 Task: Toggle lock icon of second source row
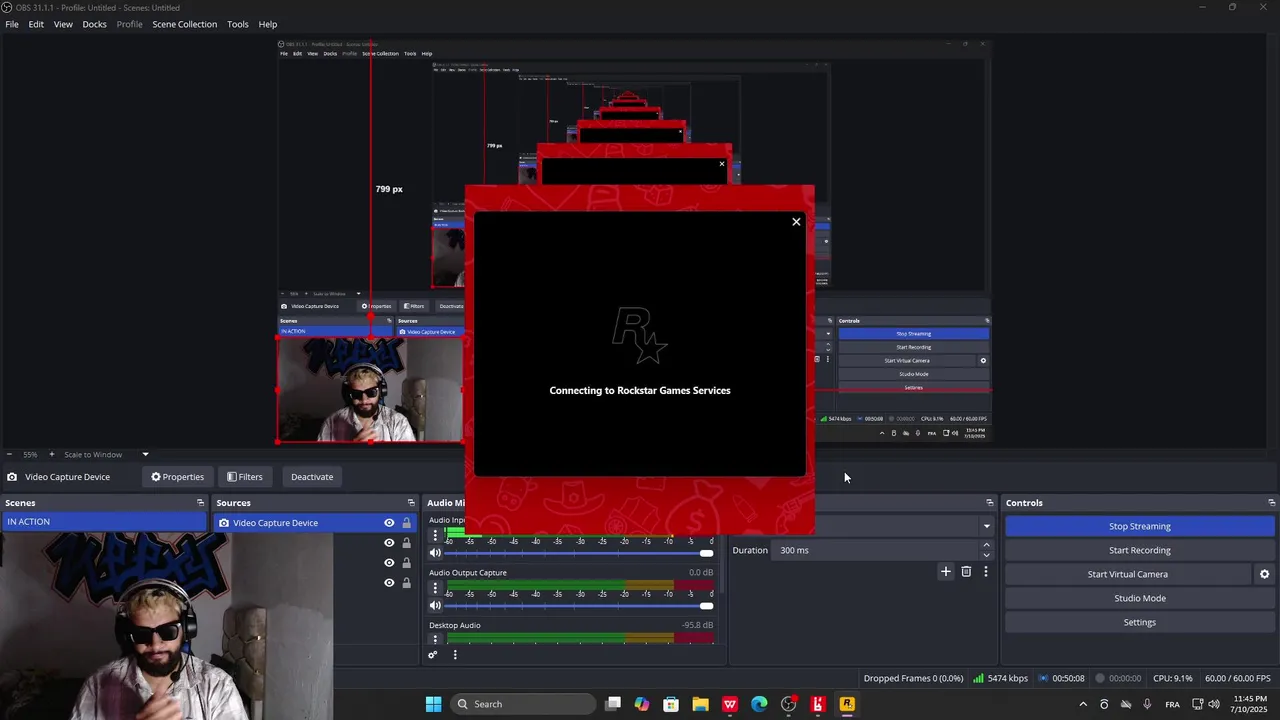[x=406, y=543]
